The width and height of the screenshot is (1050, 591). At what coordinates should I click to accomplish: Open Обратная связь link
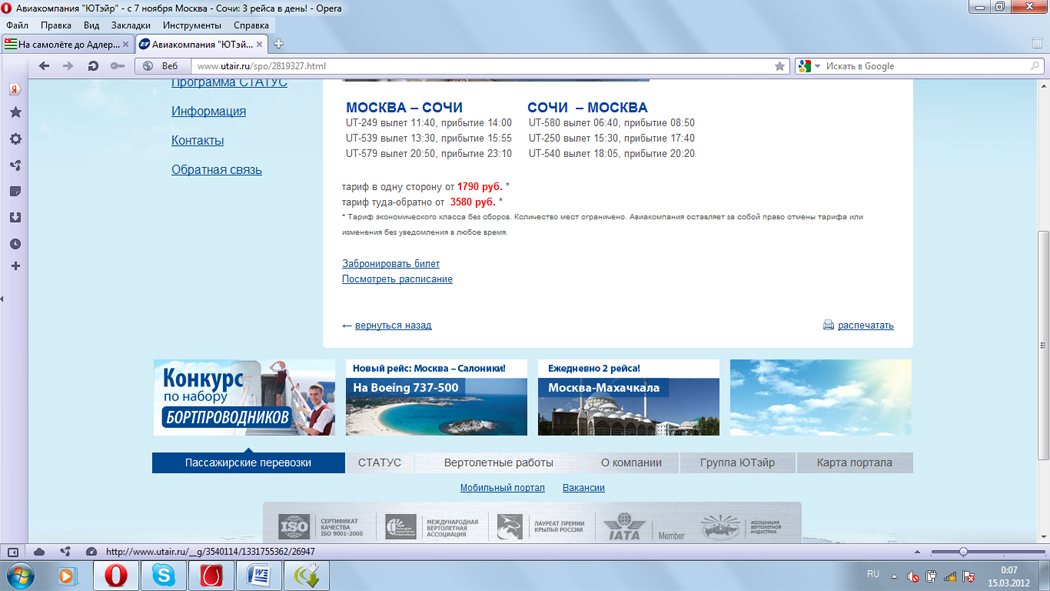(216, 170)
